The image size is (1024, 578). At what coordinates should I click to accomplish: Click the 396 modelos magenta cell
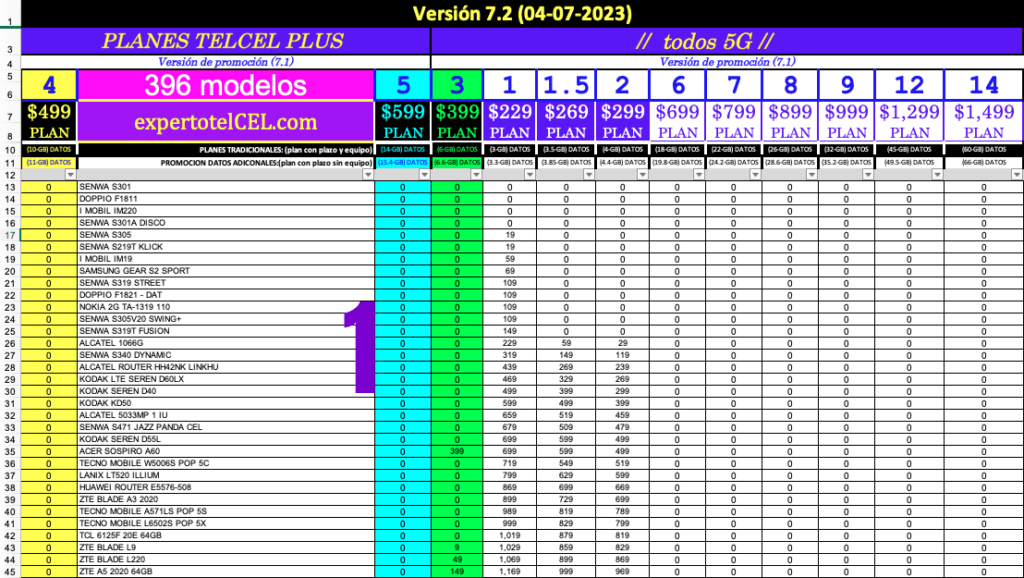(x=226, y=85)
